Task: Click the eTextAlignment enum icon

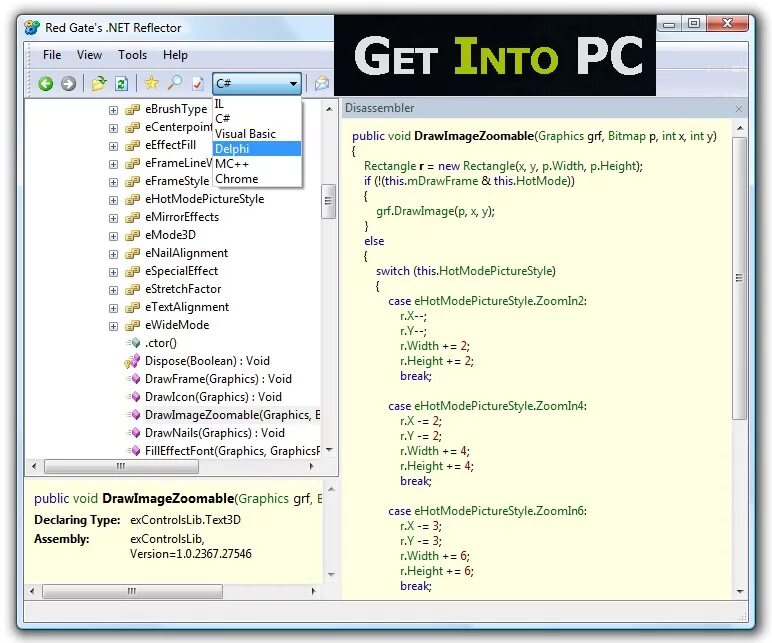Action: 132,308
